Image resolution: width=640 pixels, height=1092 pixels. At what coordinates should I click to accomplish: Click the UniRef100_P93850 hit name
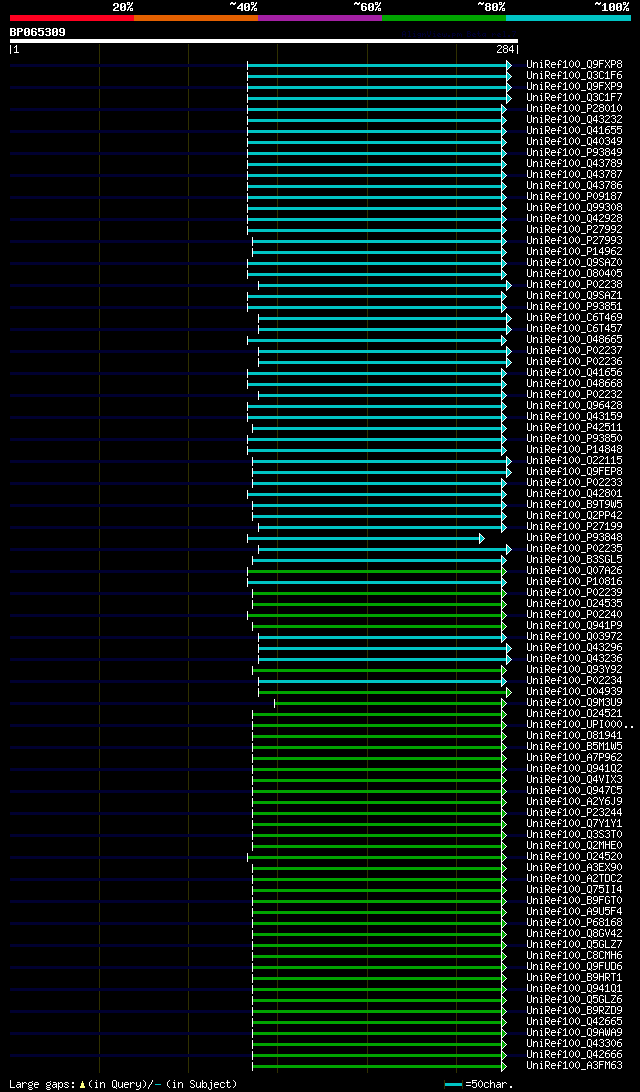pyautogui.click(x=575, y=439)
